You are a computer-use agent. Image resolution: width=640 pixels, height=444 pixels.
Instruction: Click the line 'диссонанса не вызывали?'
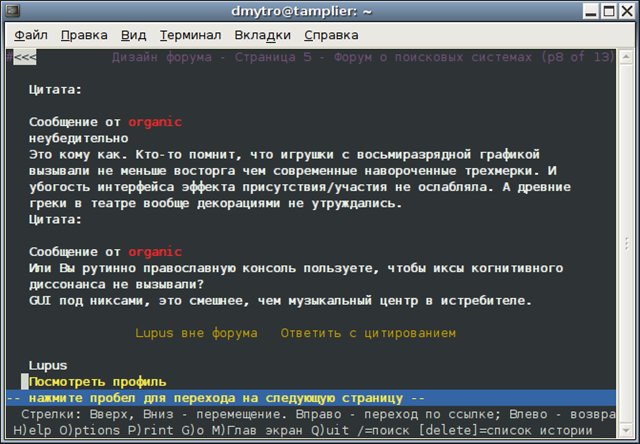click(x=116, y=284)
